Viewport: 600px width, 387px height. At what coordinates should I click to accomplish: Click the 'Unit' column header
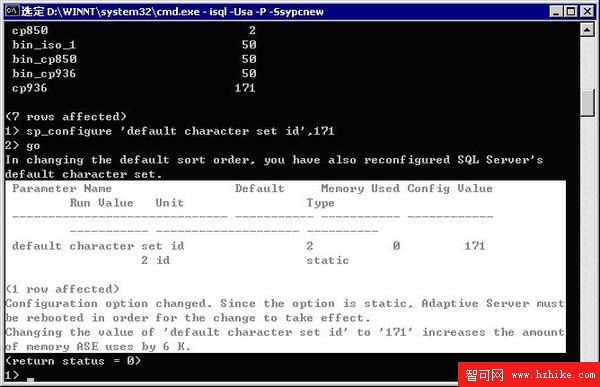coord(170,203)
